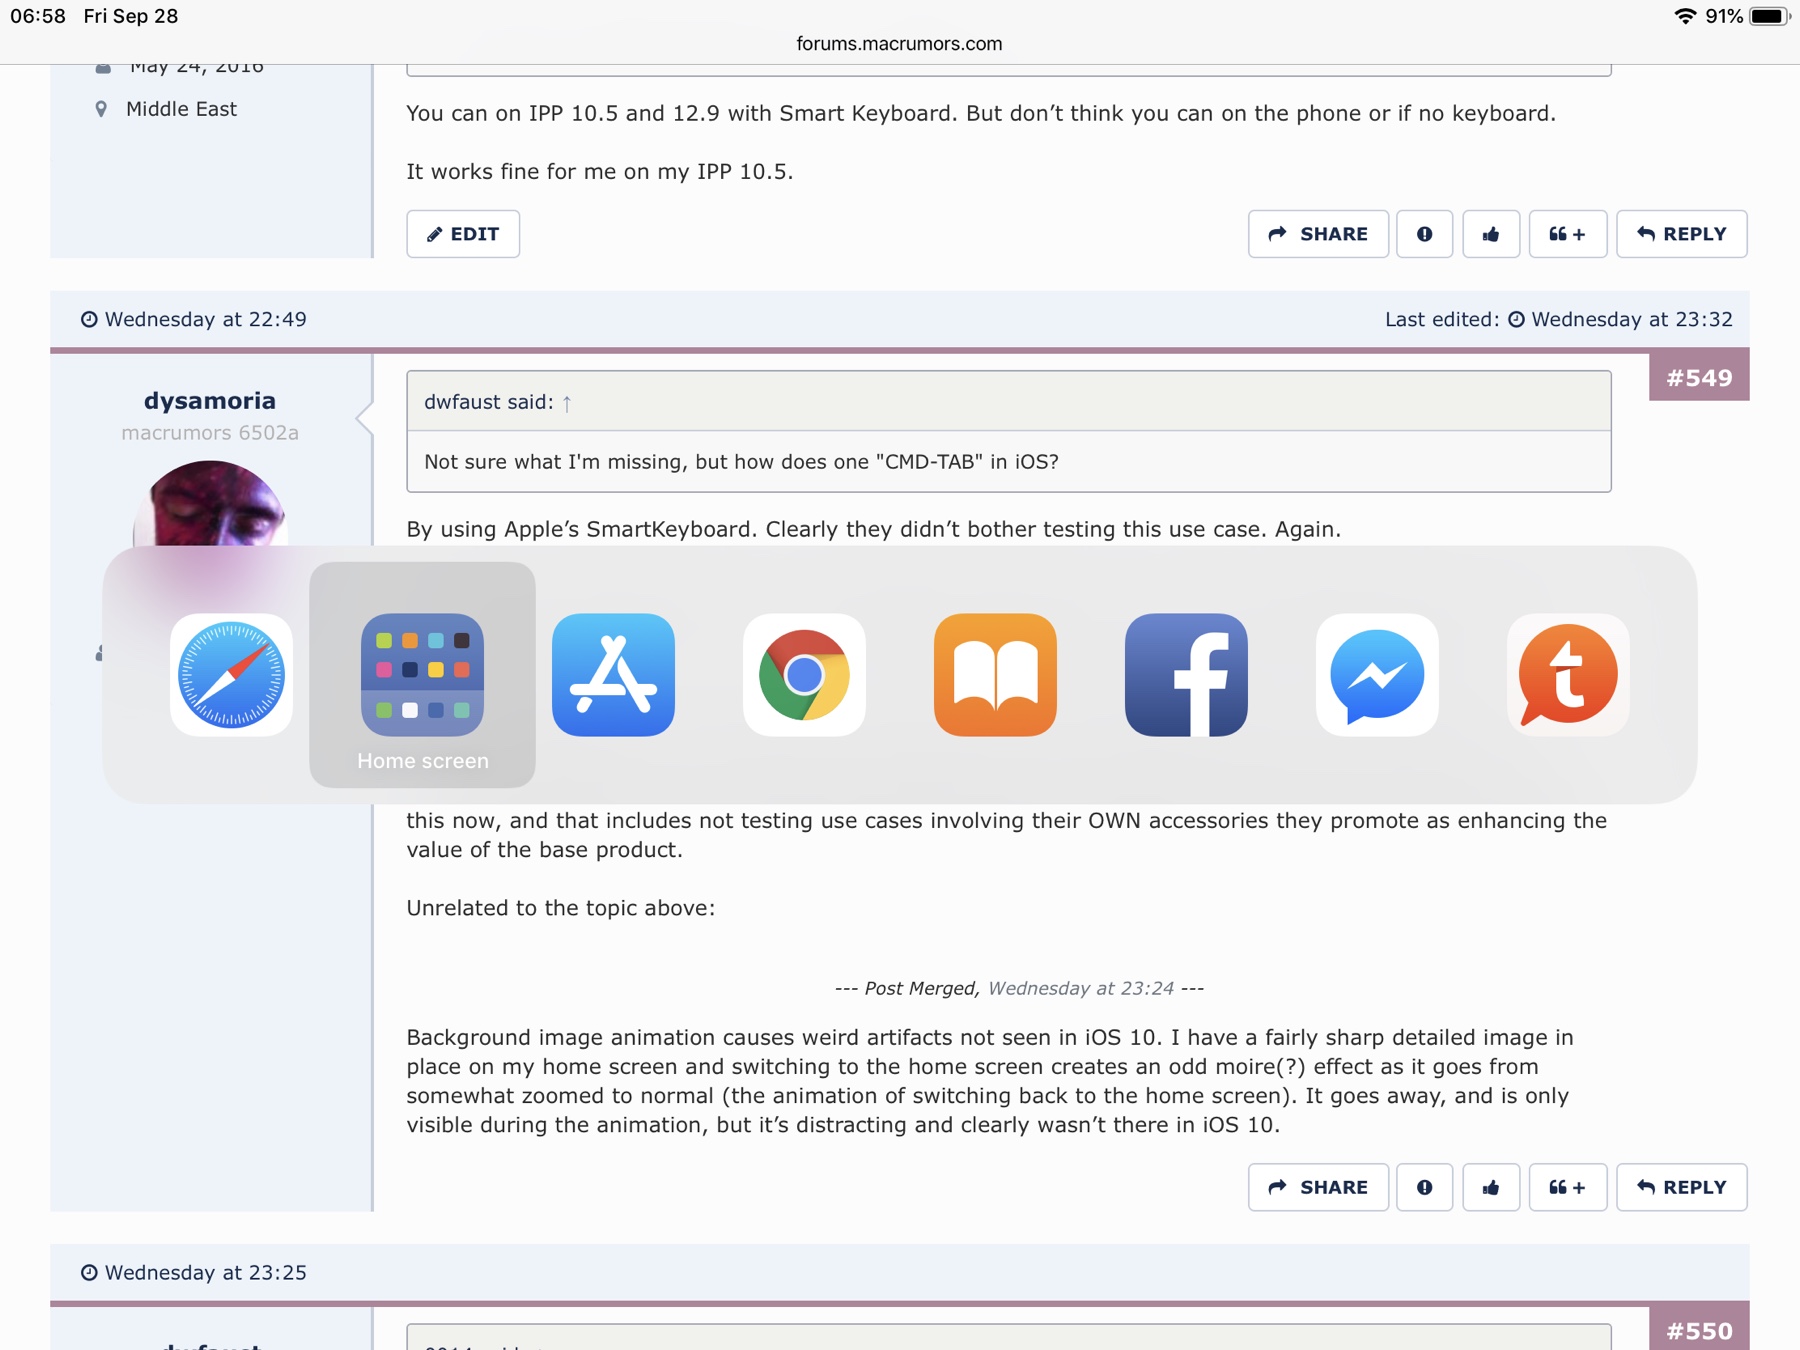
Task: Multi-quote the IPP 10.5 post
Action: 1567,234
